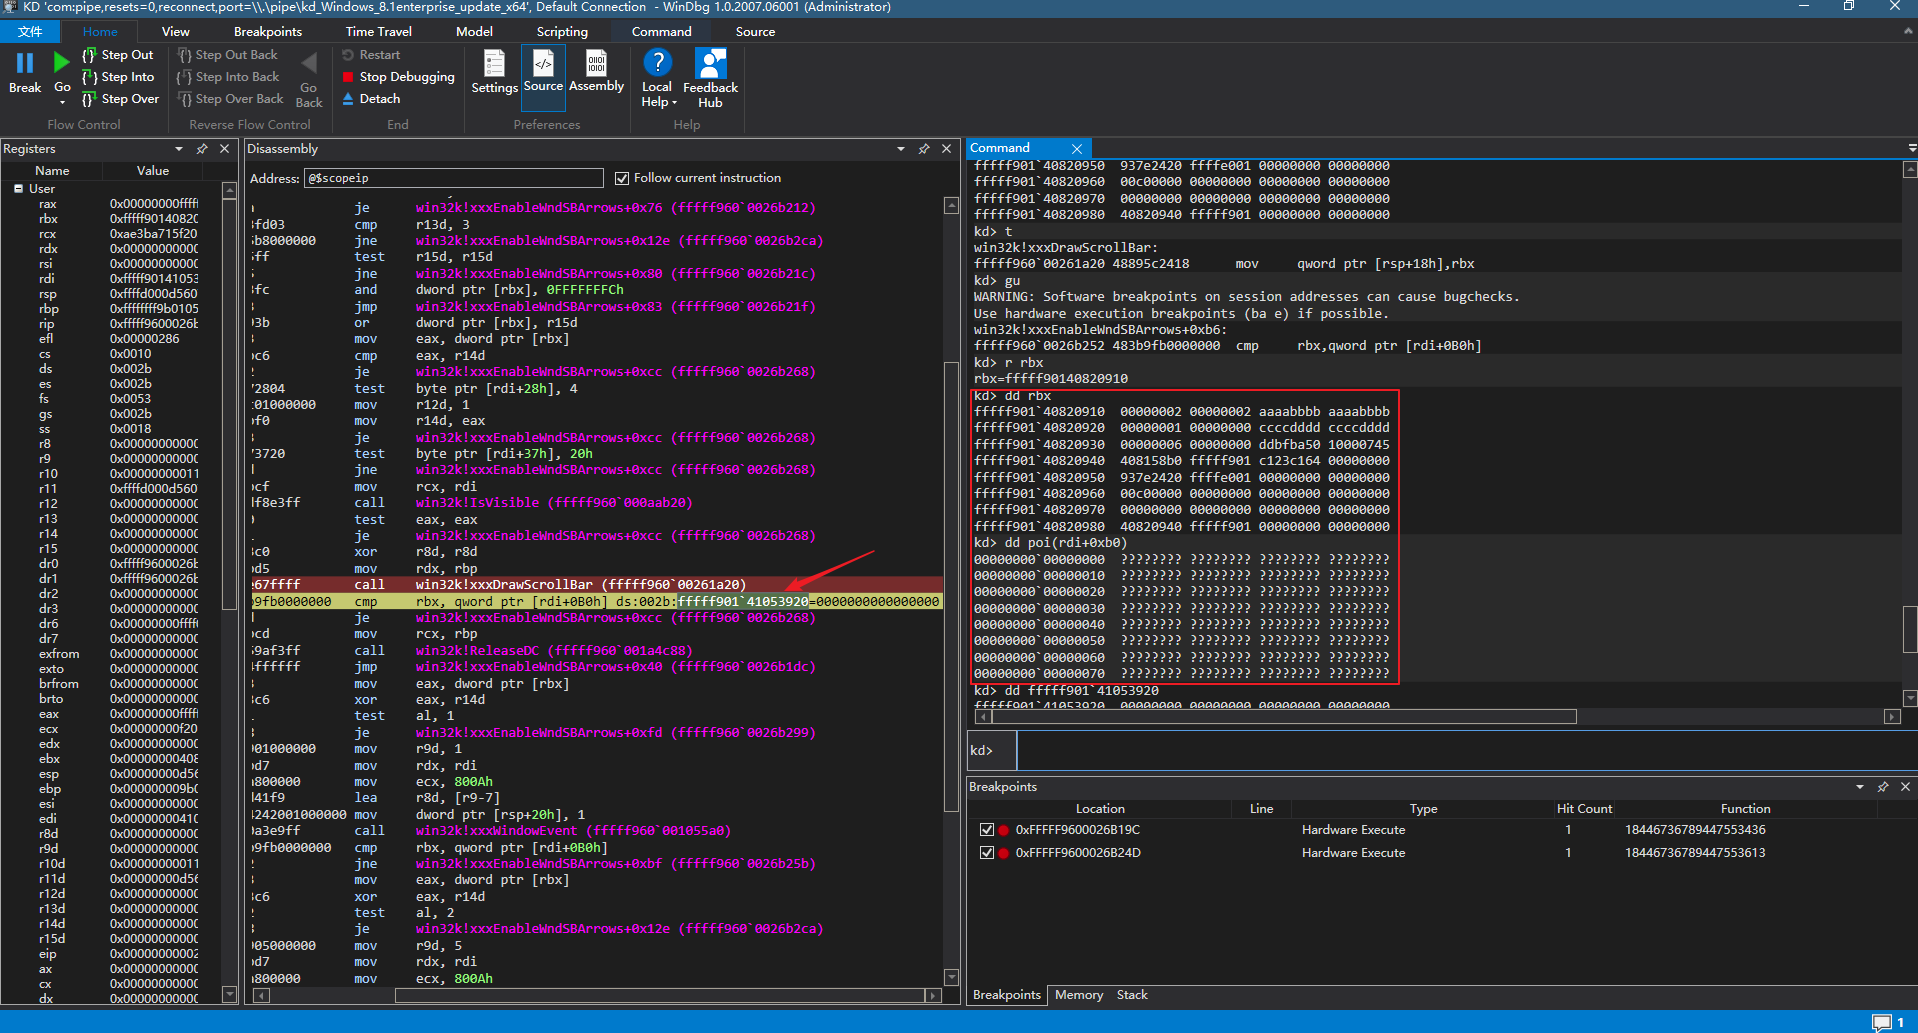Click the Hit Count column header
This screenshot has height=1033, width=1918.
click(1584, 809)
